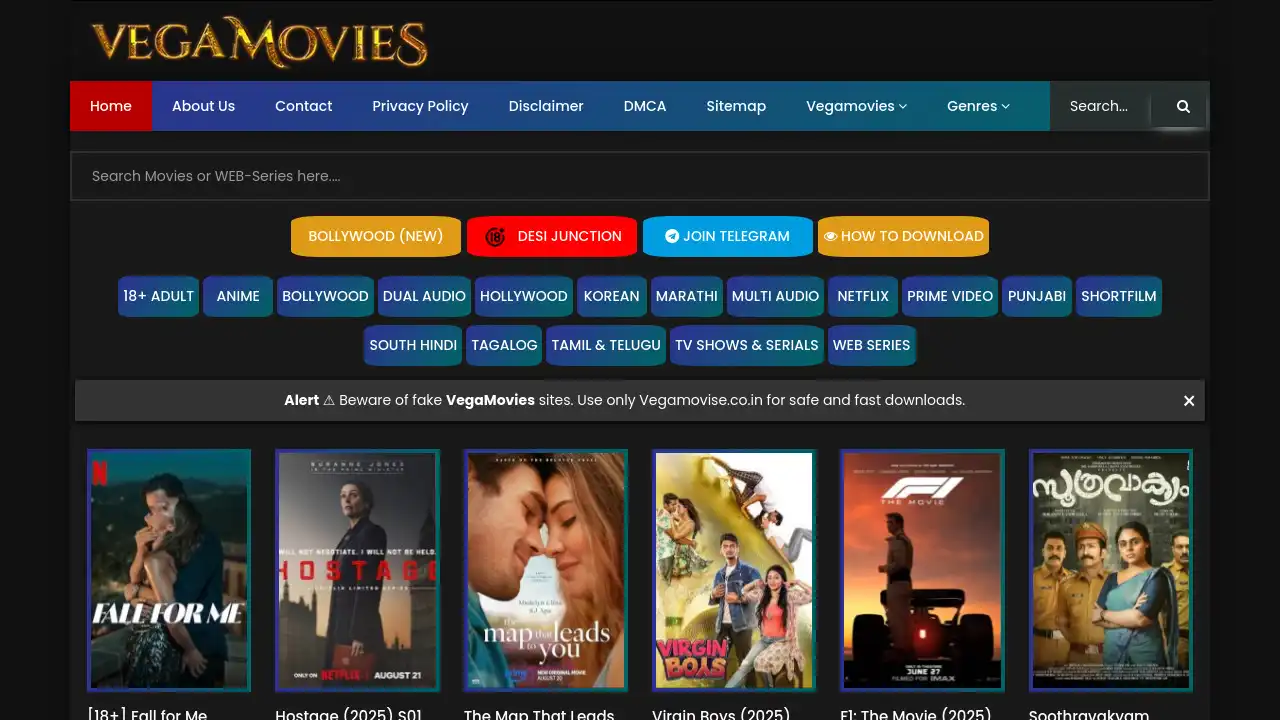Open the Virgin Boys poster
The image size is (1280, 720).
coord(734,570)
